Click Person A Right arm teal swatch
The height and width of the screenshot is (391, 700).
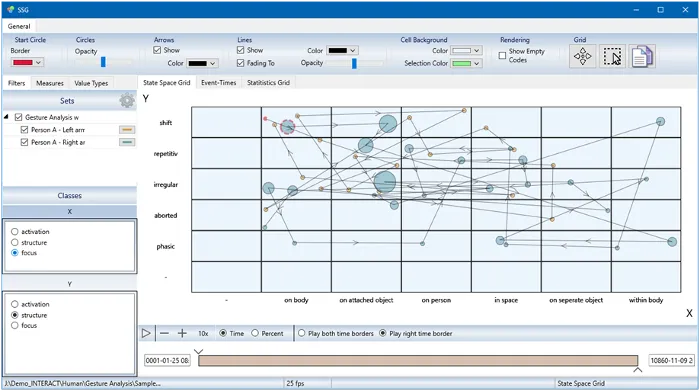click(x=127, y=142)
